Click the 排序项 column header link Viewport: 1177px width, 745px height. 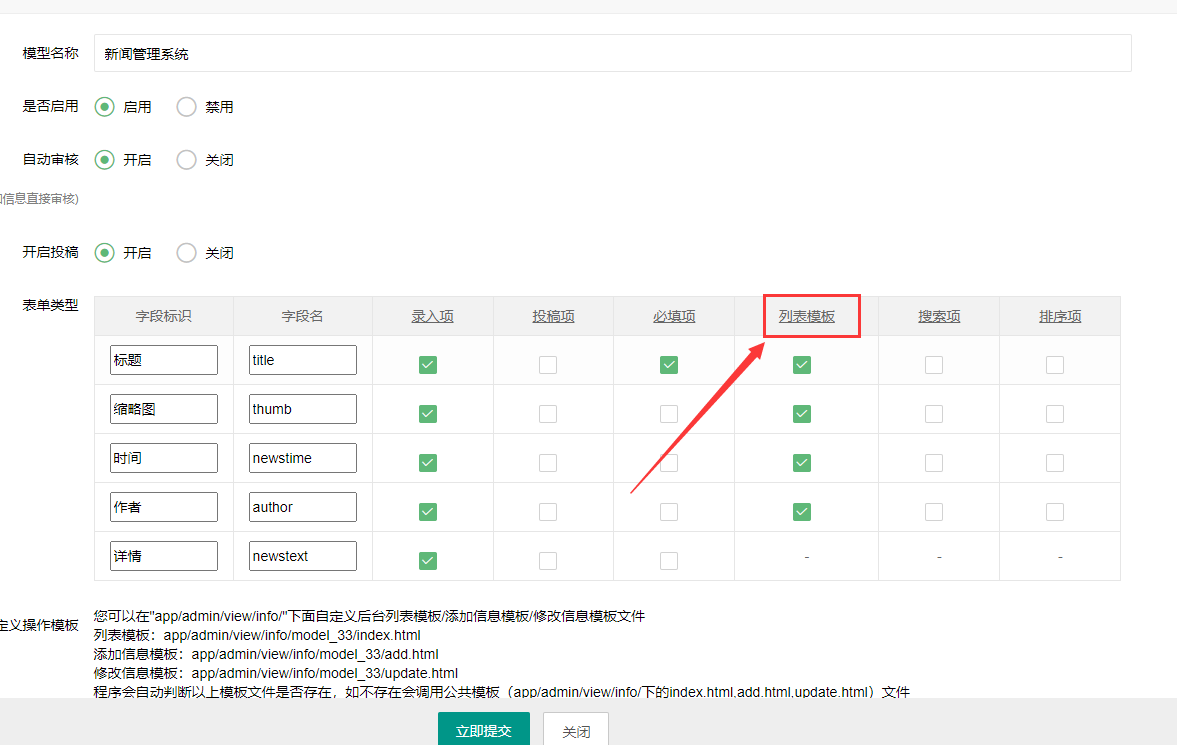pos(1060,317)
